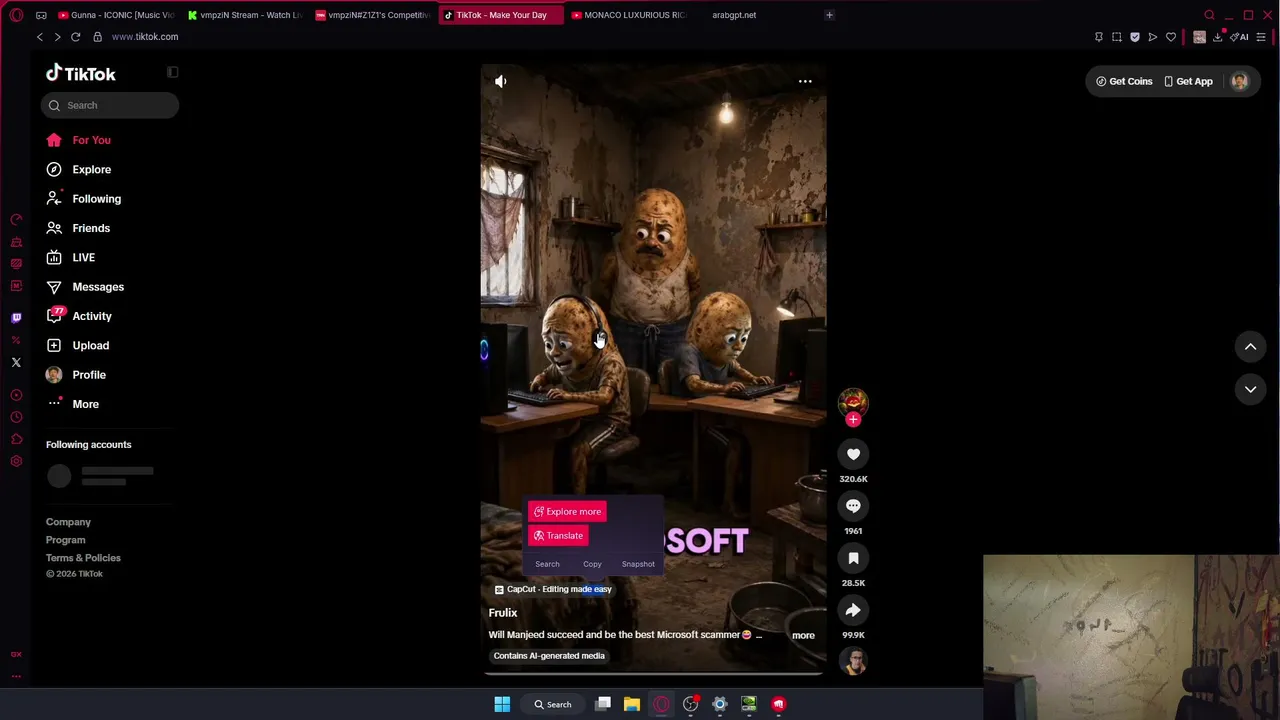The width and height of the screenshot is (1280, 720).
Task: Open a new browser tab
Action: (829, 15)
